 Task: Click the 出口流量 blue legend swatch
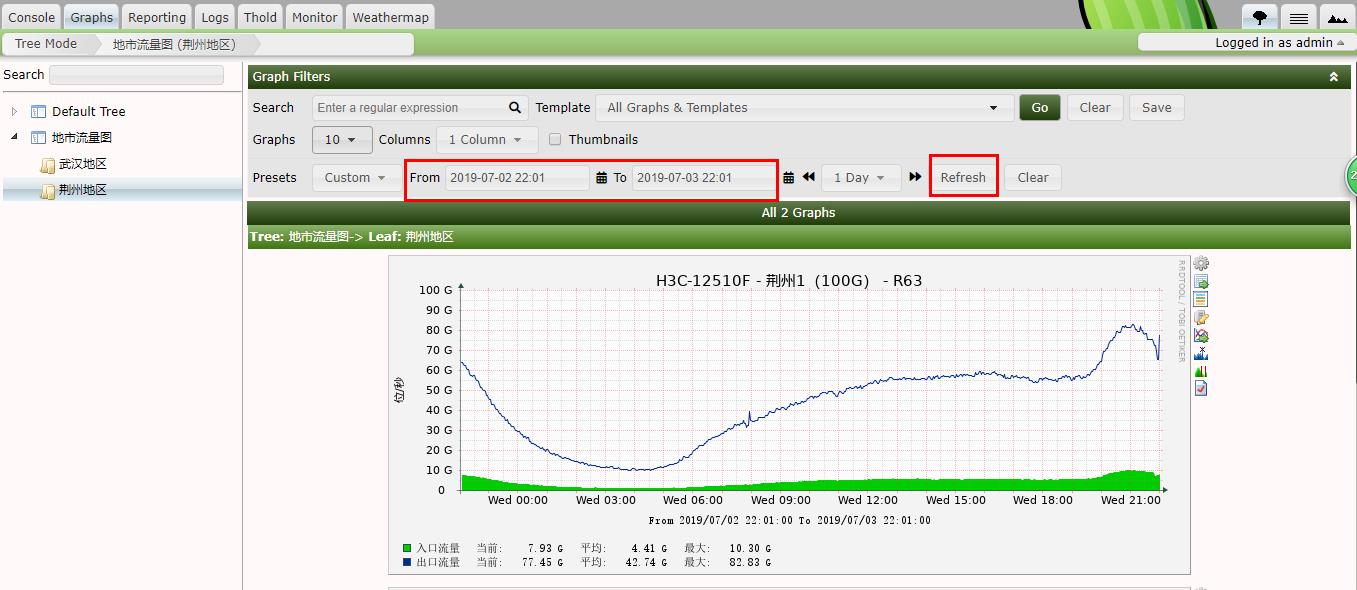click(x=407, y=562)
